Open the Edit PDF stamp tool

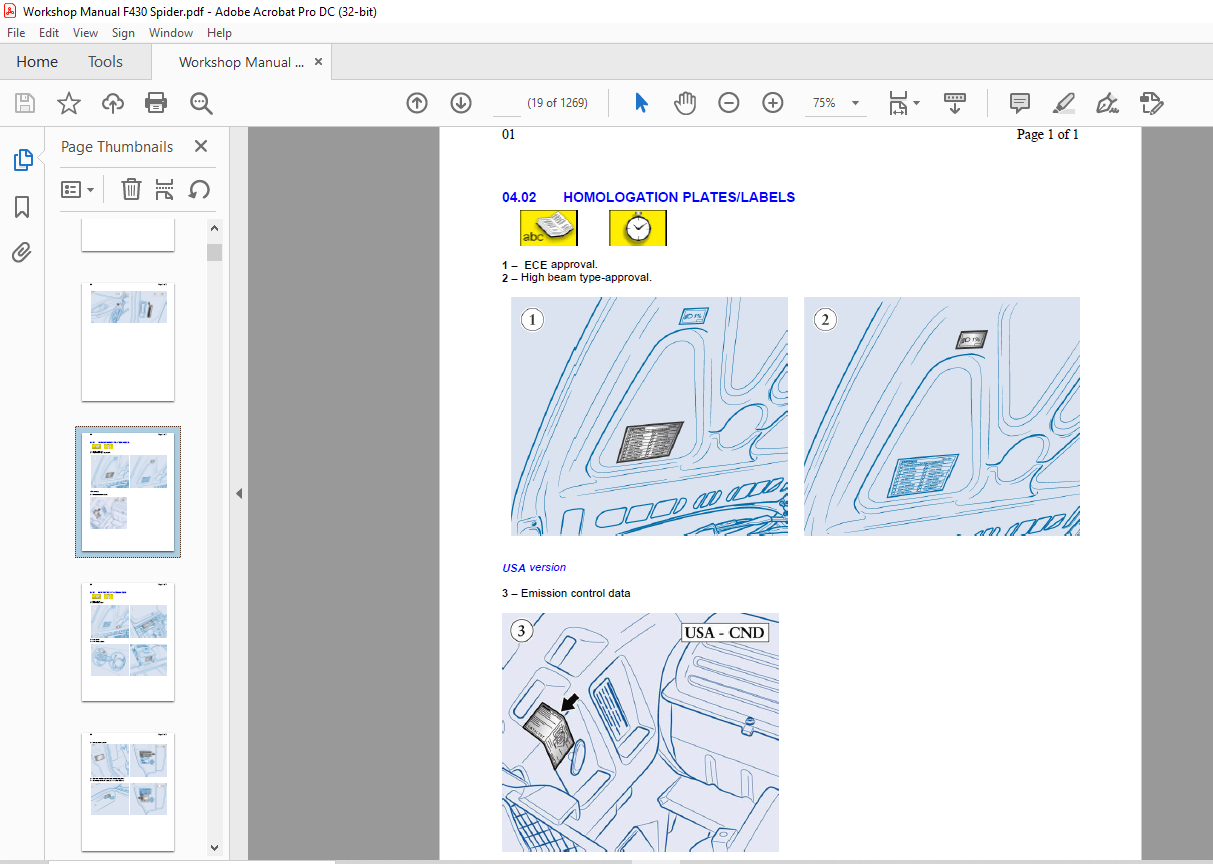1151,103
